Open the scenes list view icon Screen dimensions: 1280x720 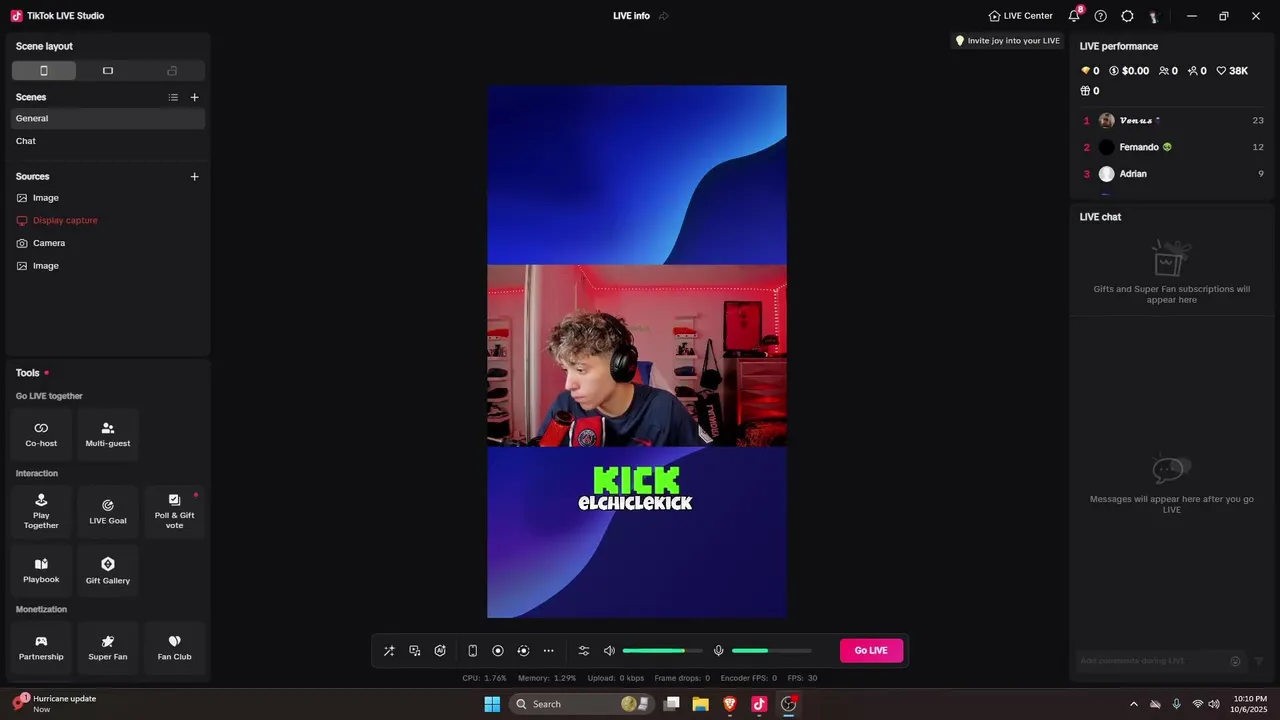click(173, 97)
